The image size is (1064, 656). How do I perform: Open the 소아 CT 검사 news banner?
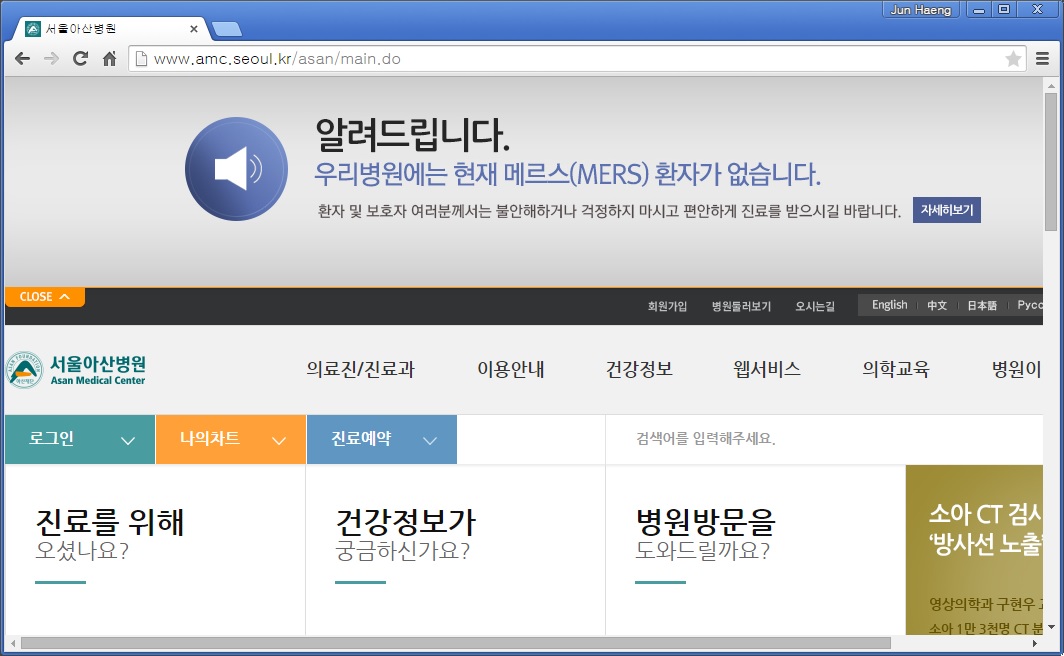click(x=974, y=549)
